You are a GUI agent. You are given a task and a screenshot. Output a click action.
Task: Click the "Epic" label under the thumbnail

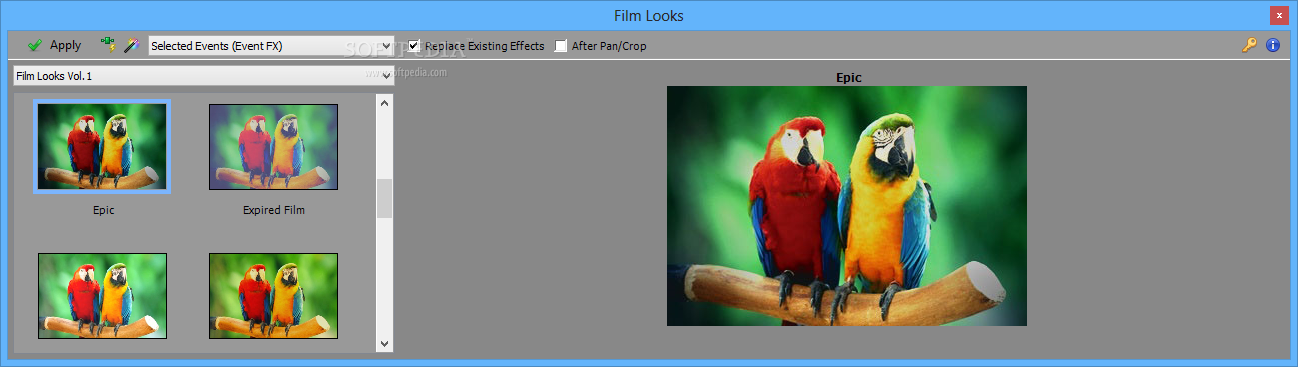point(104,210)
